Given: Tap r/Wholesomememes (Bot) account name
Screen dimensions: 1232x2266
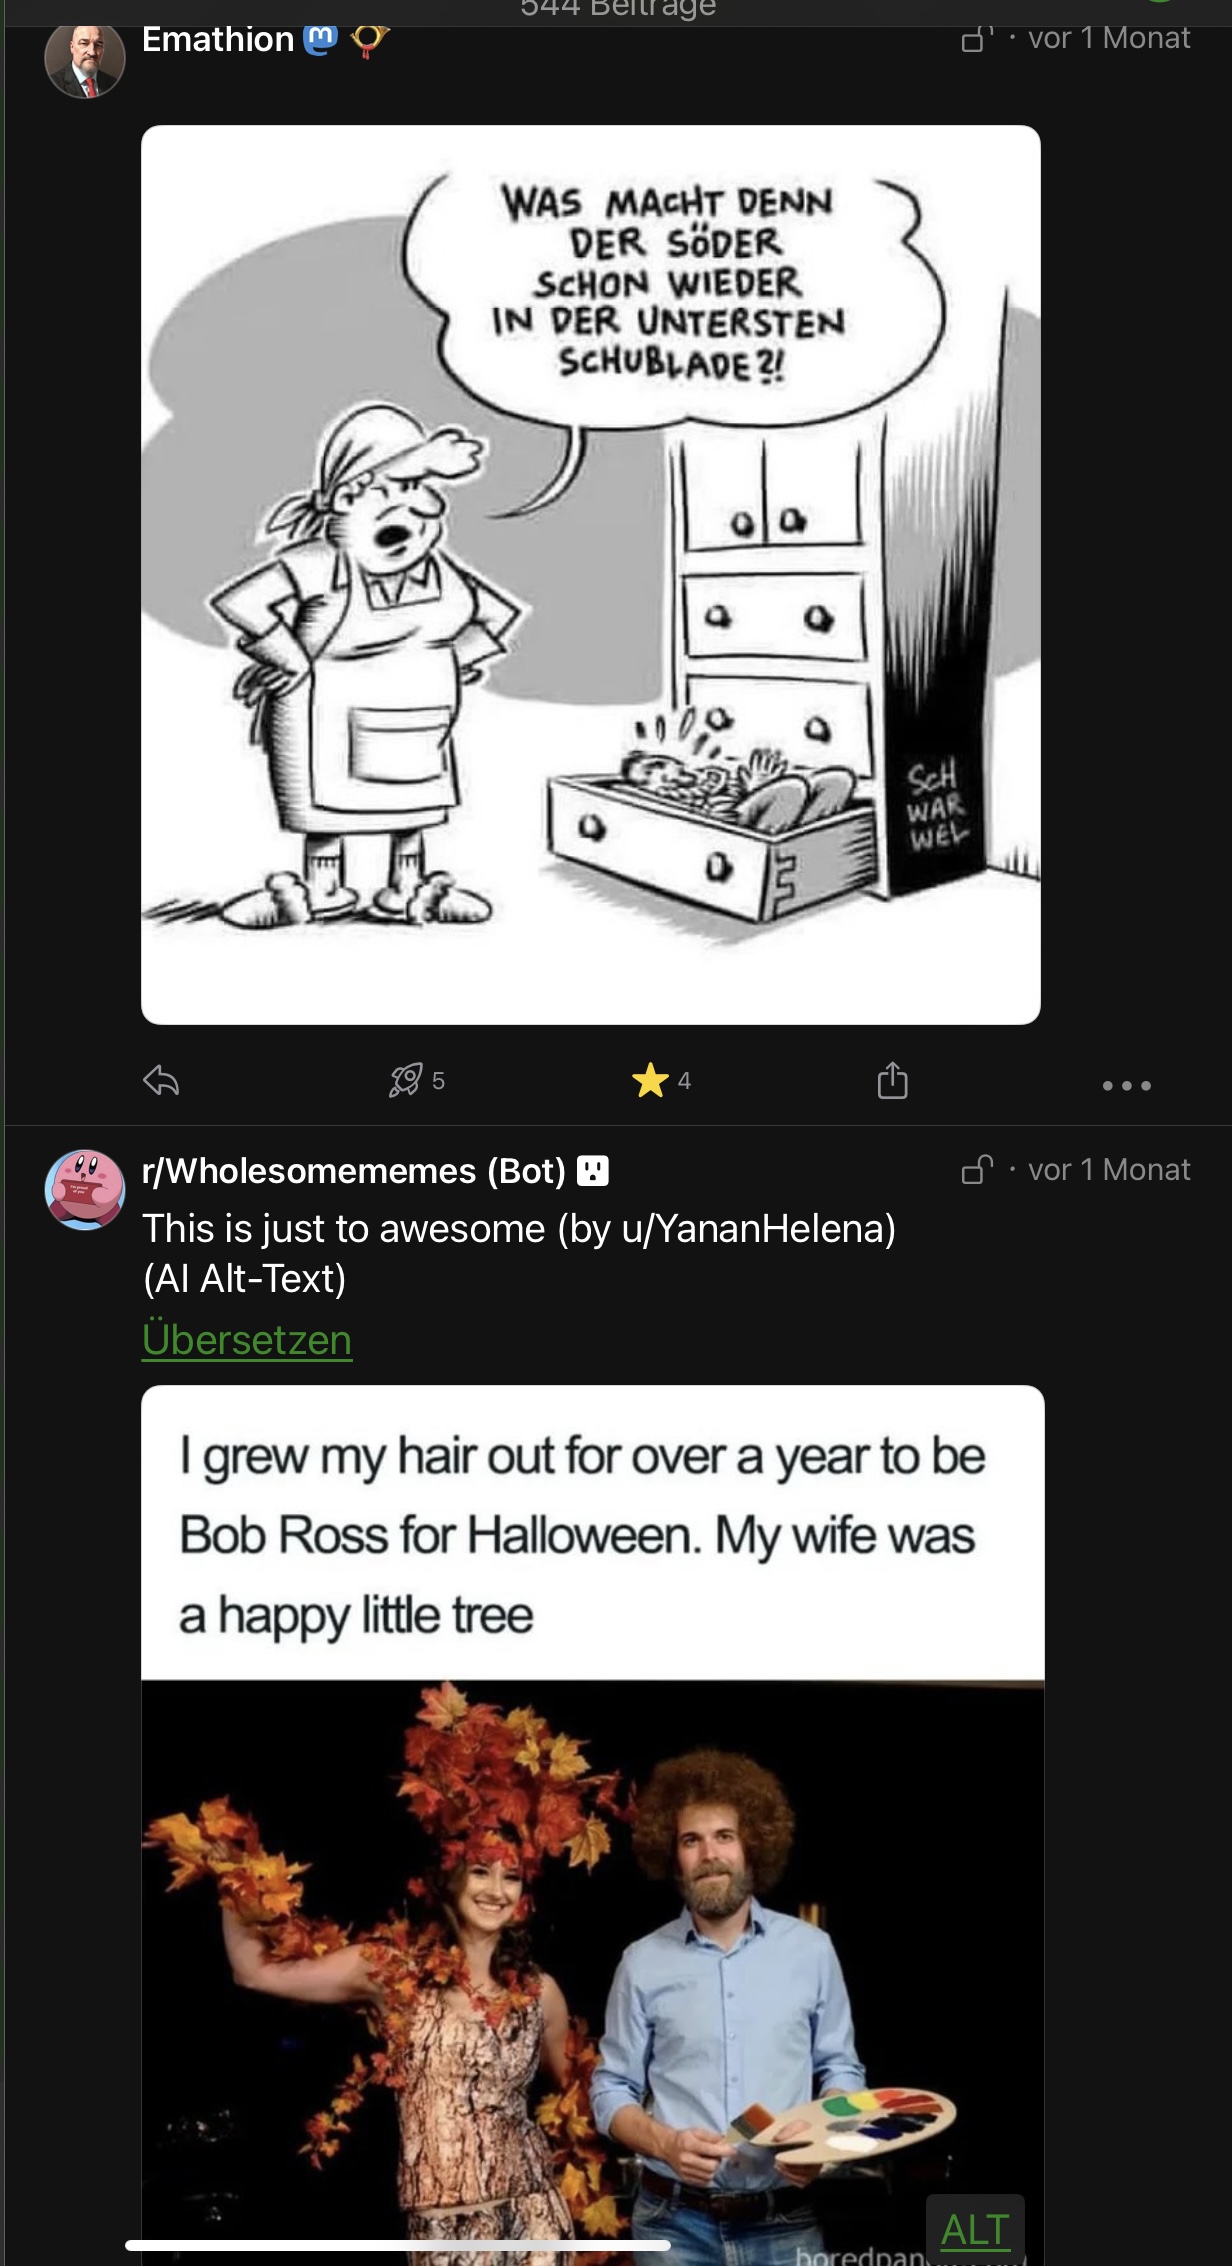Looking at the screenshot, I should point(353,1171).
